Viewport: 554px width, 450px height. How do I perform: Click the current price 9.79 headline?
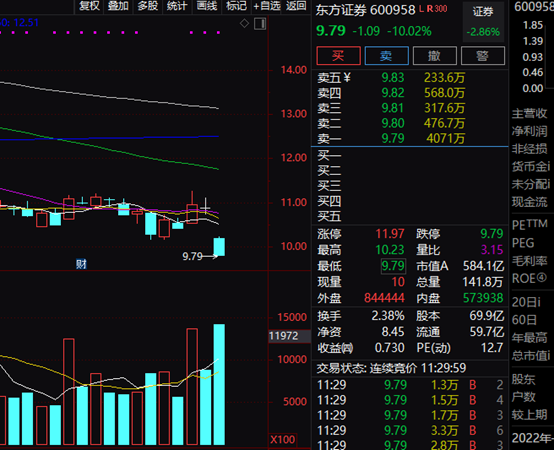point(331,31)
